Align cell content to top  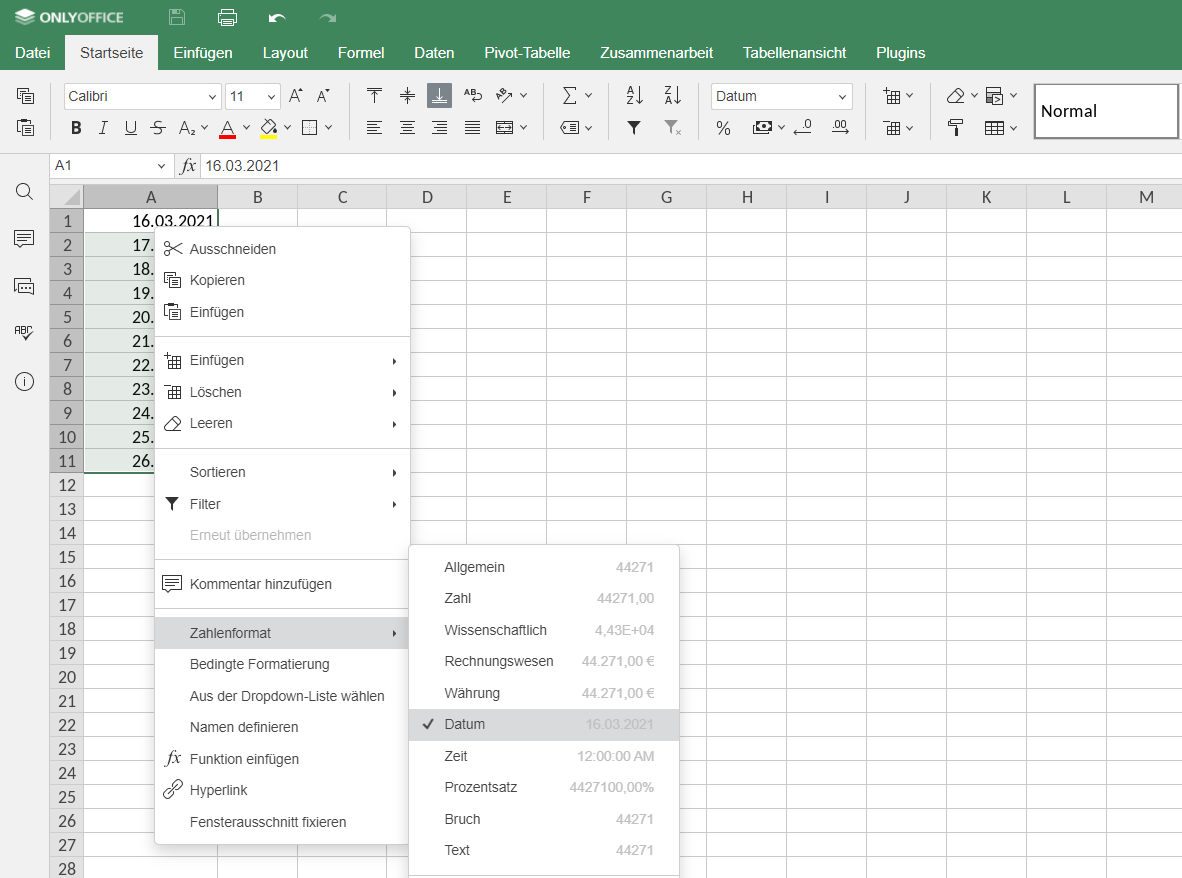(x=374, y=96)
